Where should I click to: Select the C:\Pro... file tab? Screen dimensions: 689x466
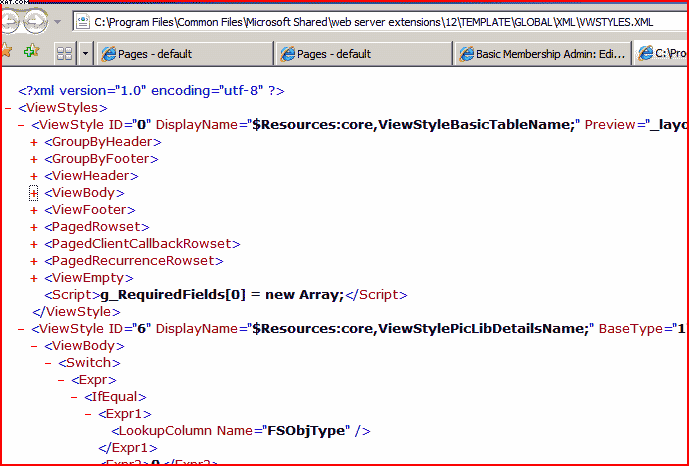point(662,54)
